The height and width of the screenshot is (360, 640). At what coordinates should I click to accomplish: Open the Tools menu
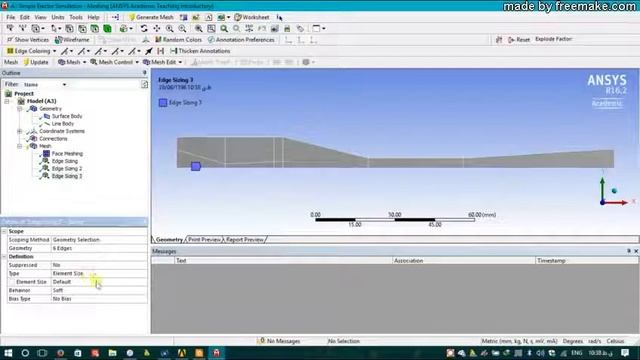click(76, 17)
